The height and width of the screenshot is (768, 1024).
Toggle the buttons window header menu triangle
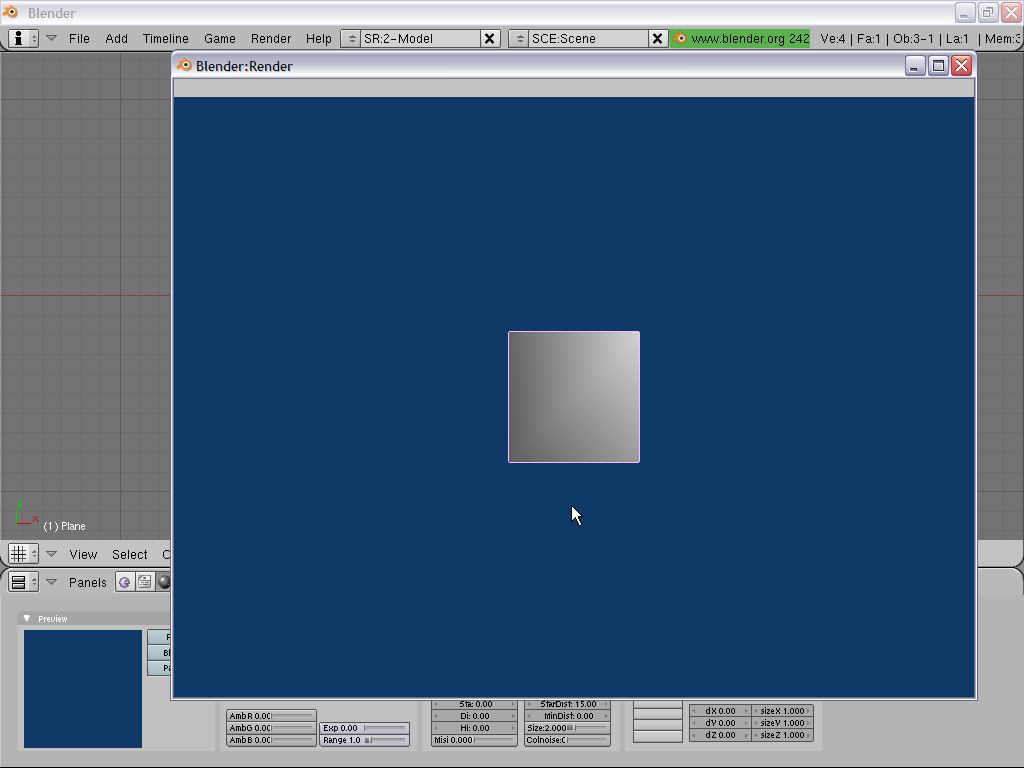[51, 582]
